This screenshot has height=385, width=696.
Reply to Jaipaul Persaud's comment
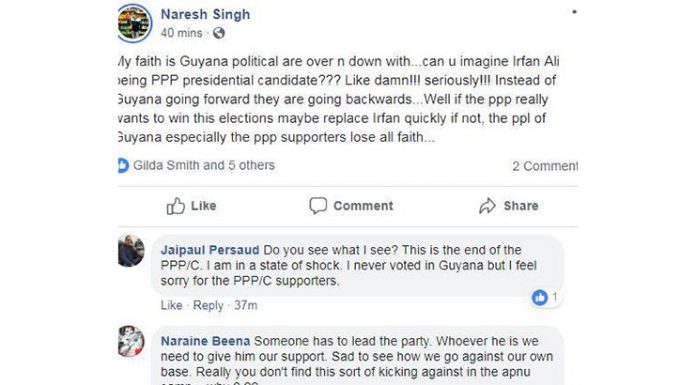click(x=208, y=306)
